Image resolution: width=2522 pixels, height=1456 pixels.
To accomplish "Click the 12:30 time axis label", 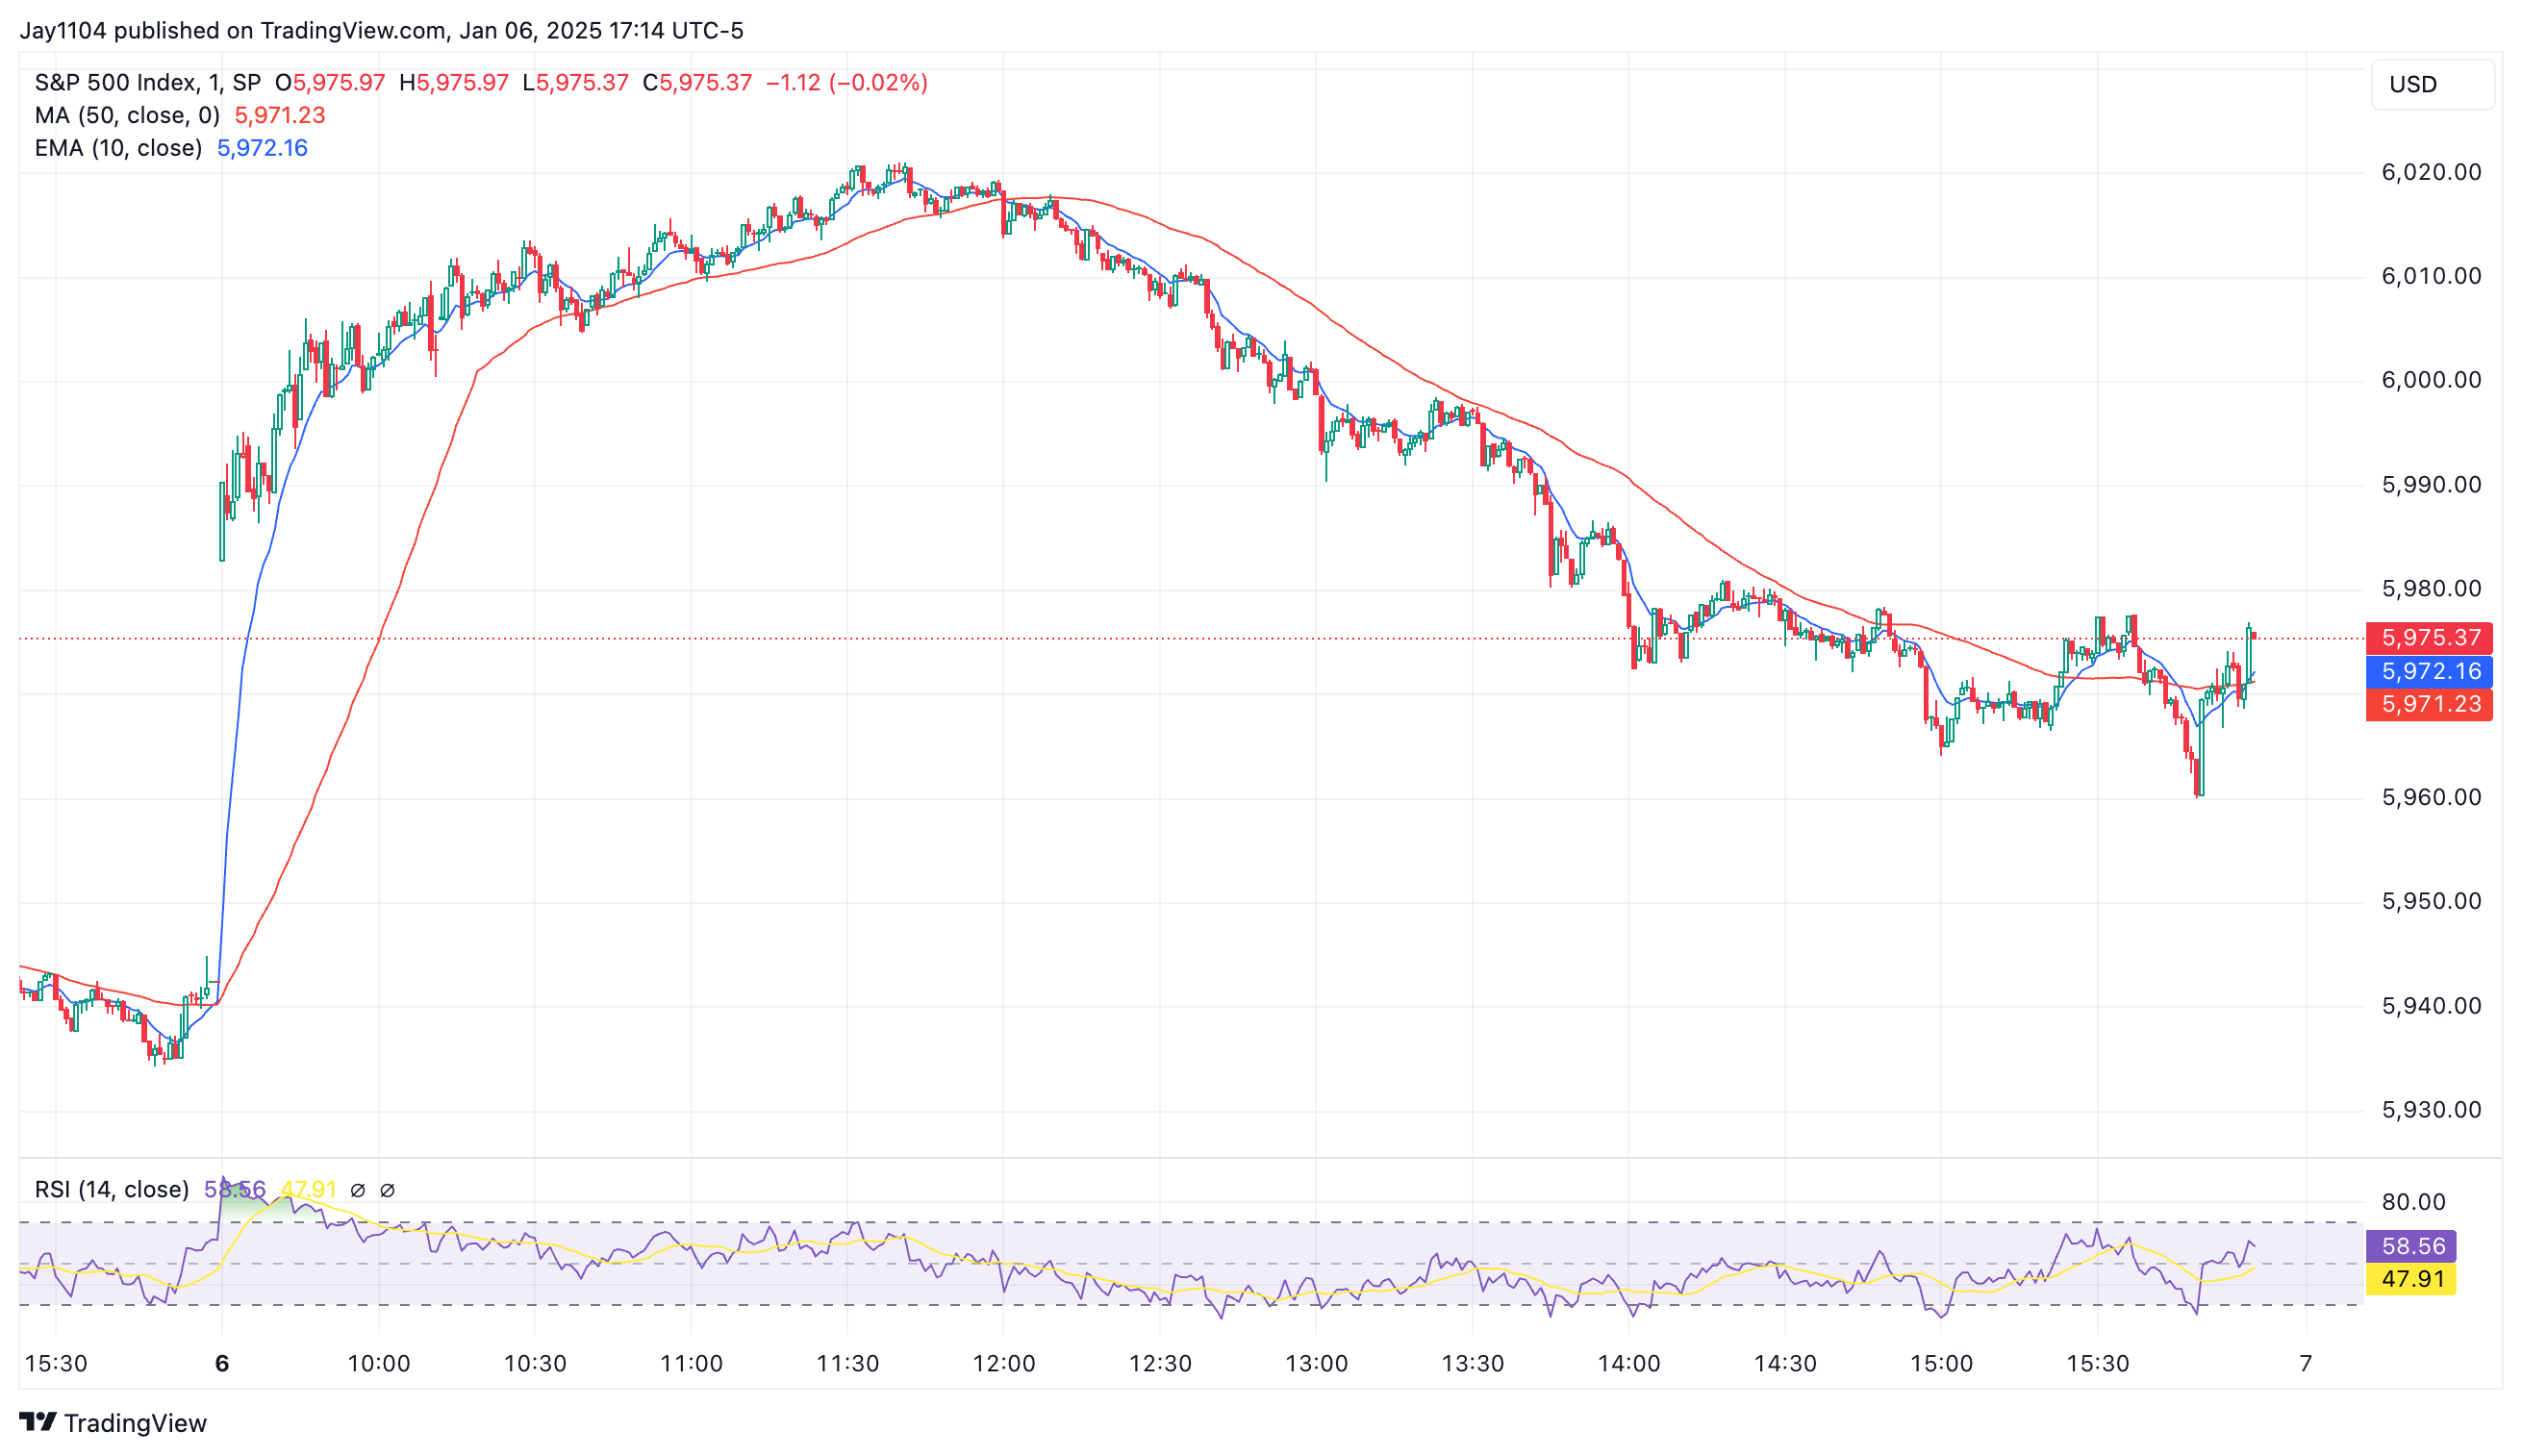I will click(x=1160, y=1364).
